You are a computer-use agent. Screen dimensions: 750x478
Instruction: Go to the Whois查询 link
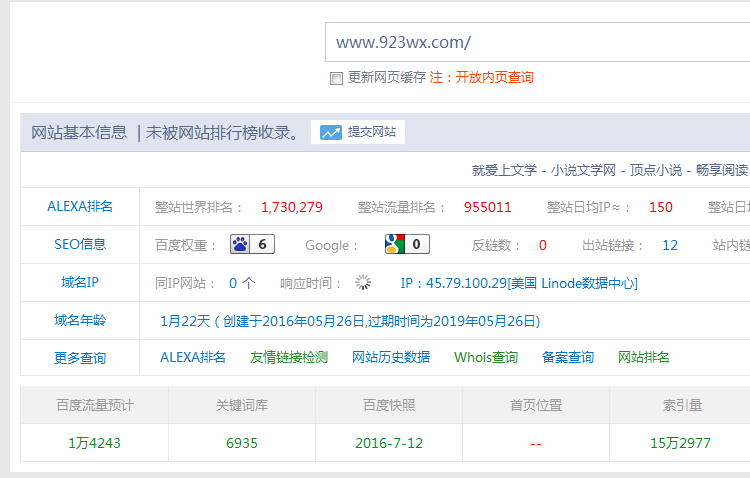click(x=486, y=357)
